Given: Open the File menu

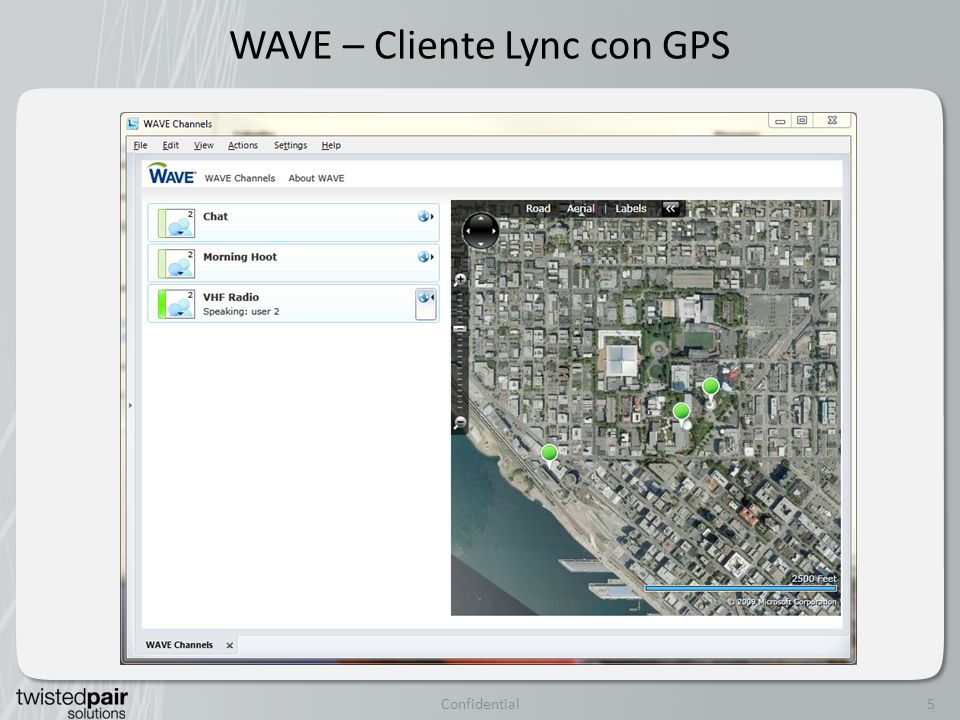Looking at the screenshot, I should 140,145.
